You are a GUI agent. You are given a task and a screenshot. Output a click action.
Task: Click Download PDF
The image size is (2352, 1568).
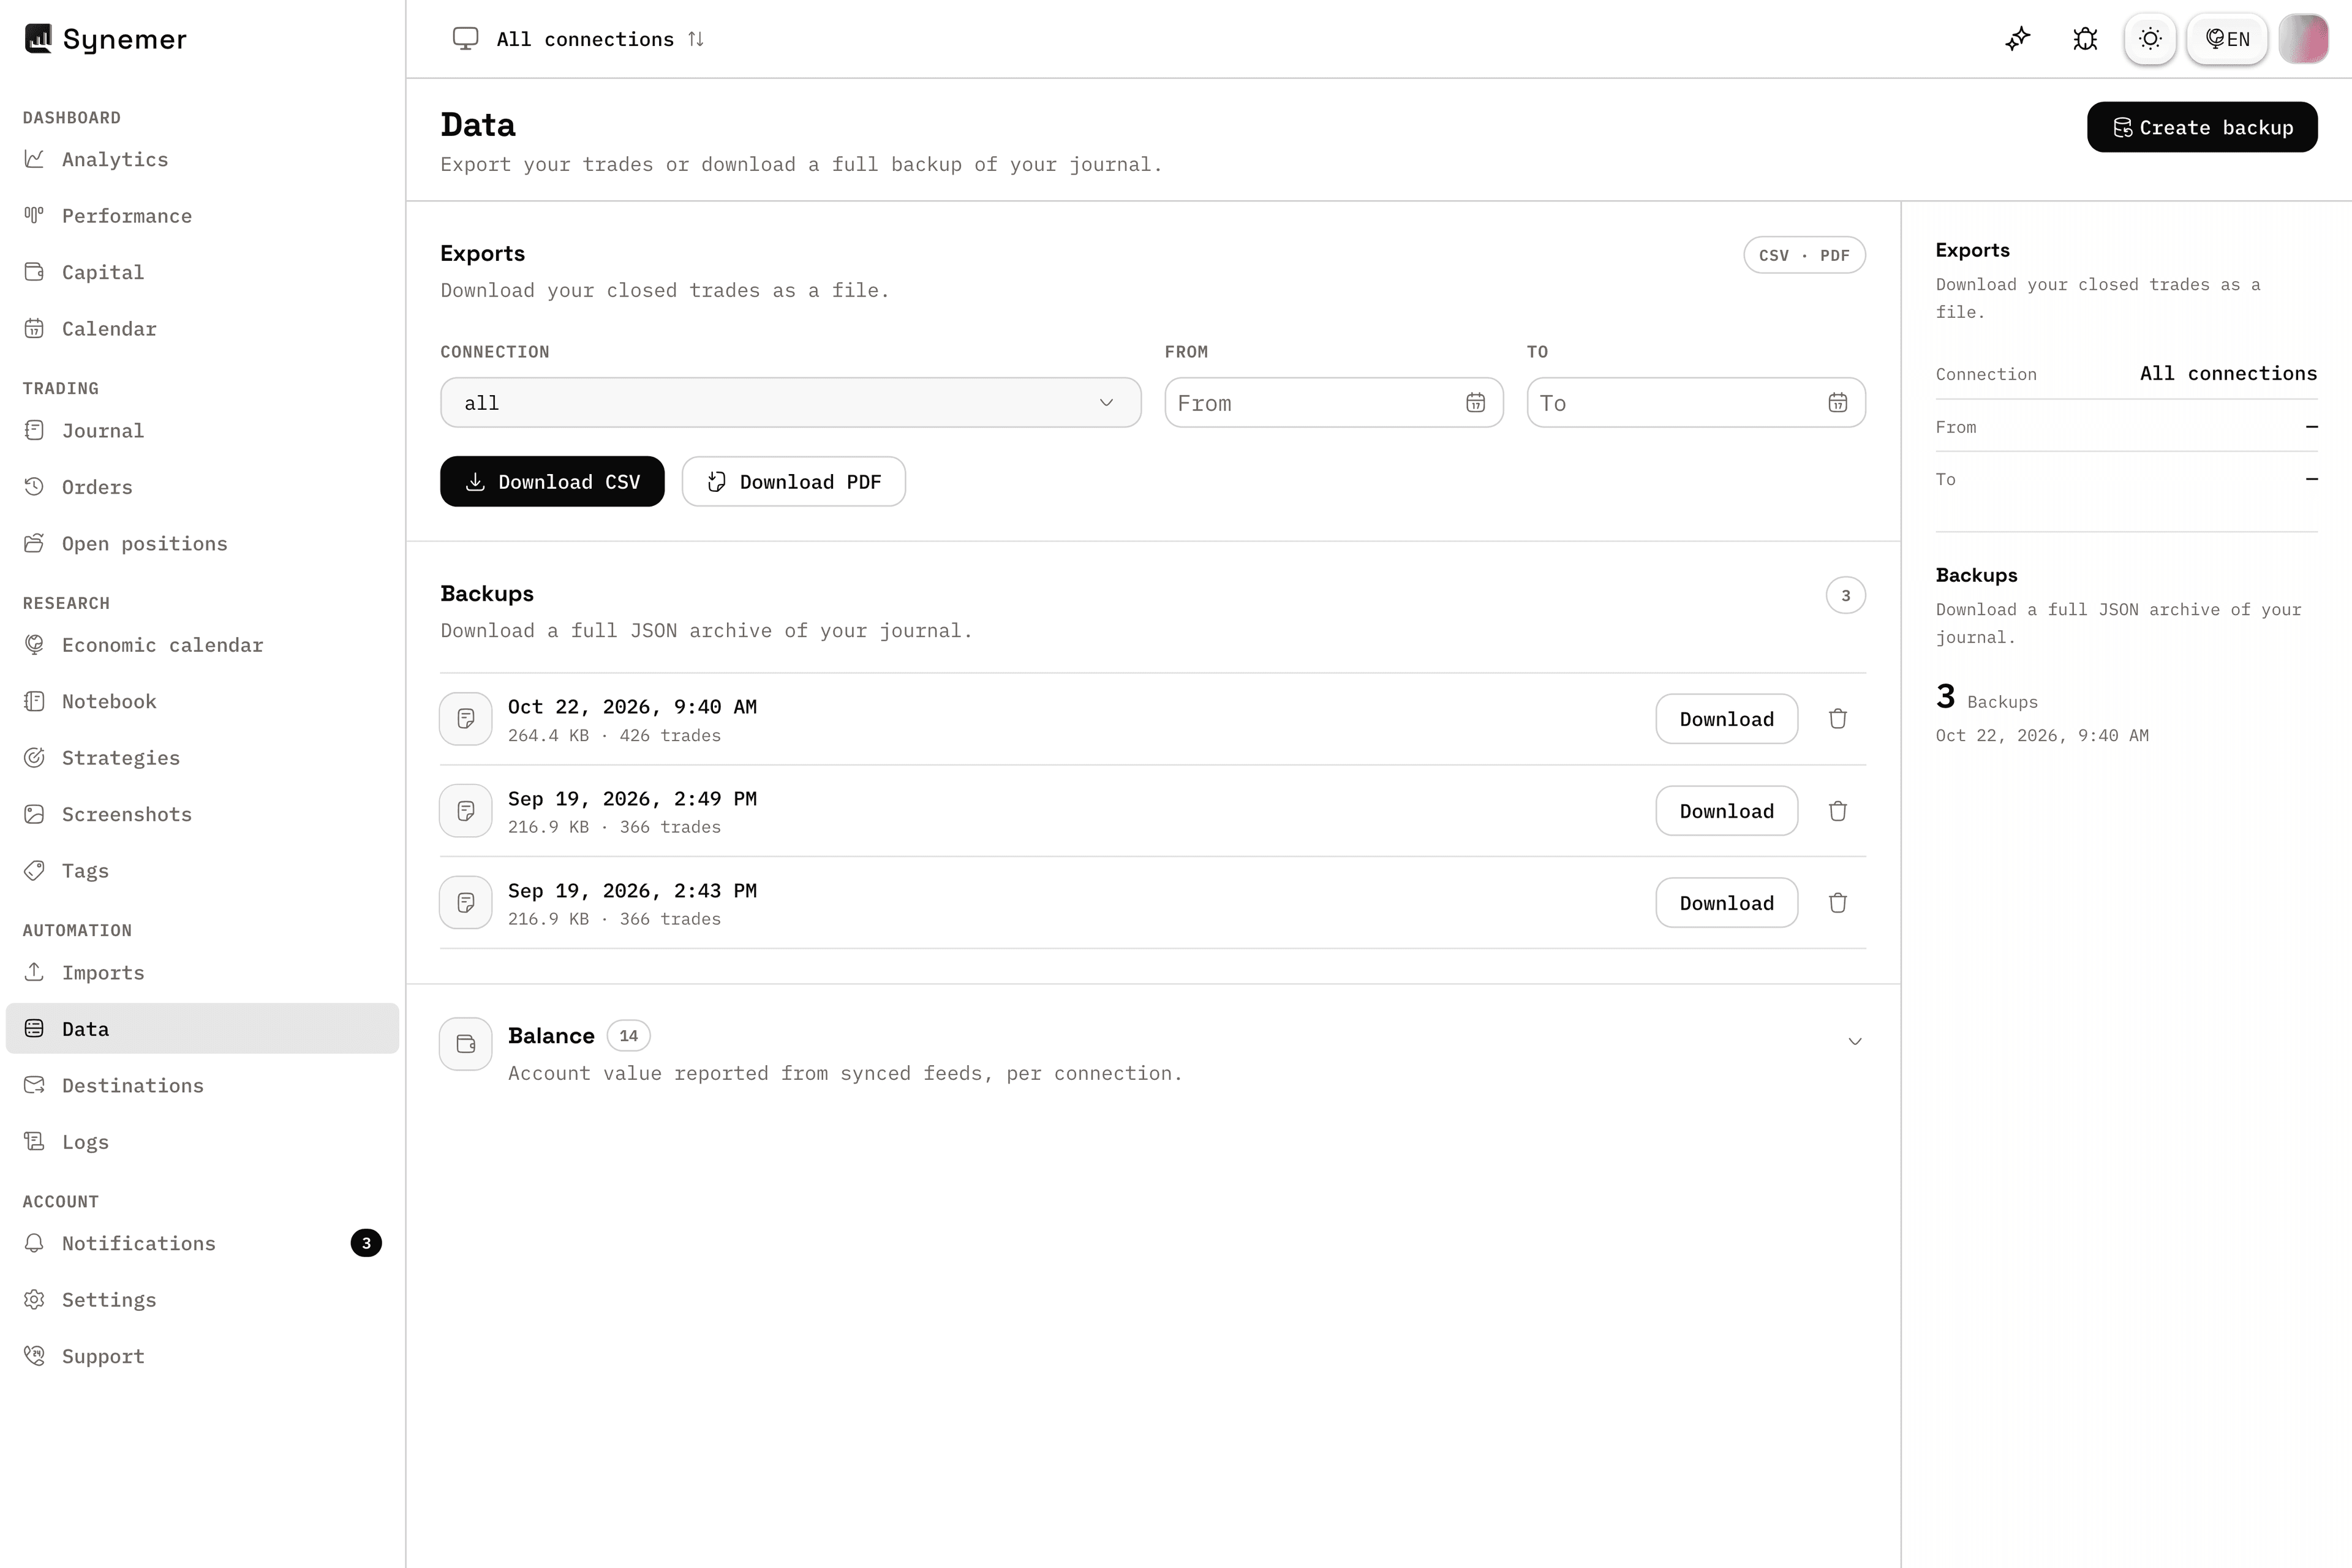(793, 481)
